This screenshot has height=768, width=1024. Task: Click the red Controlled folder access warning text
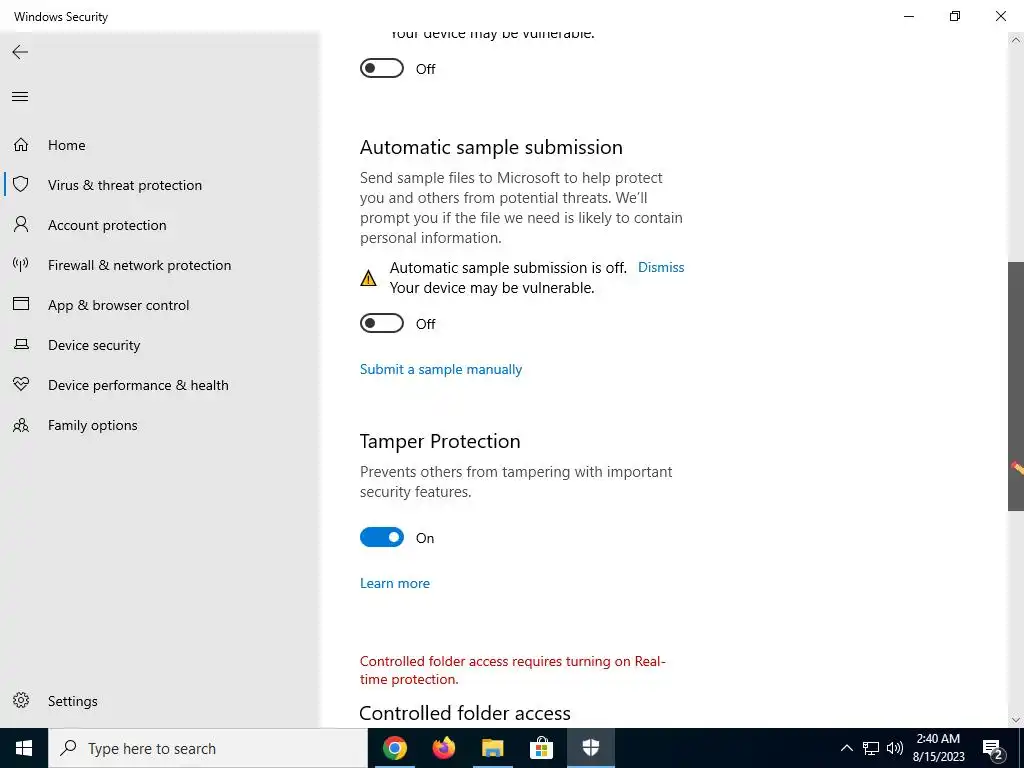(513, 670)
